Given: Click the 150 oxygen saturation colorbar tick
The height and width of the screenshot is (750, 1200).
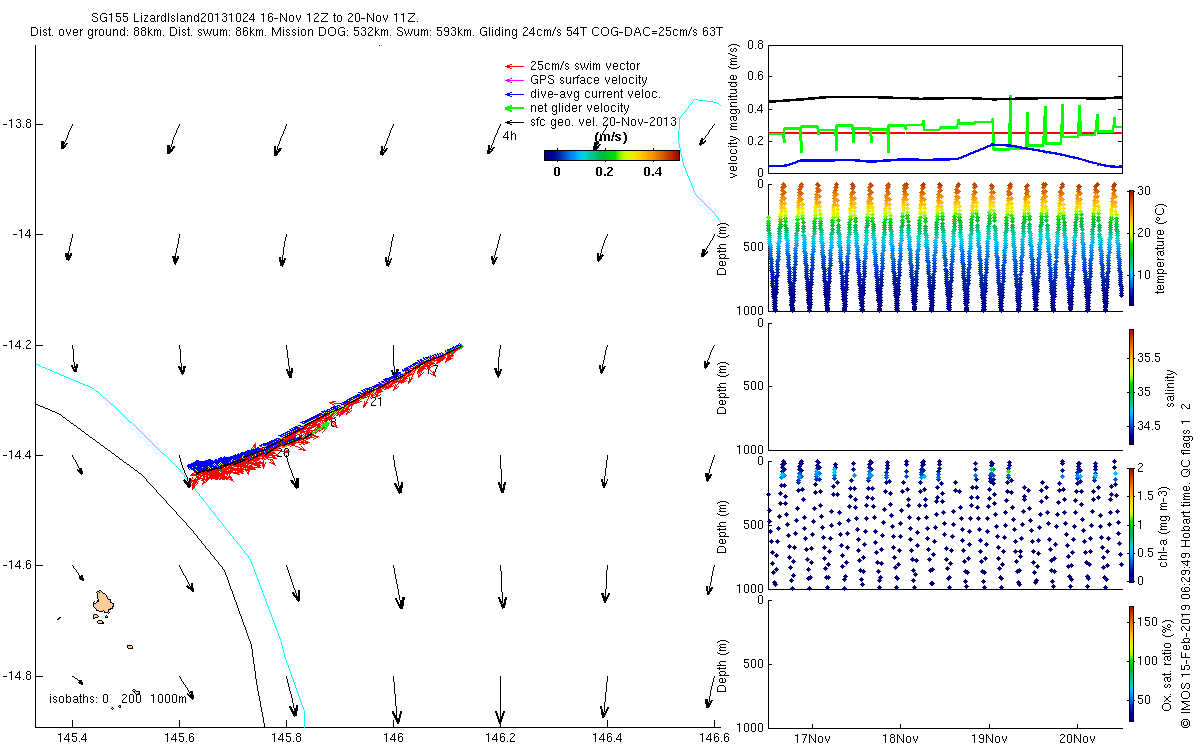Looking at the screenshot, I should (1146, 623).
